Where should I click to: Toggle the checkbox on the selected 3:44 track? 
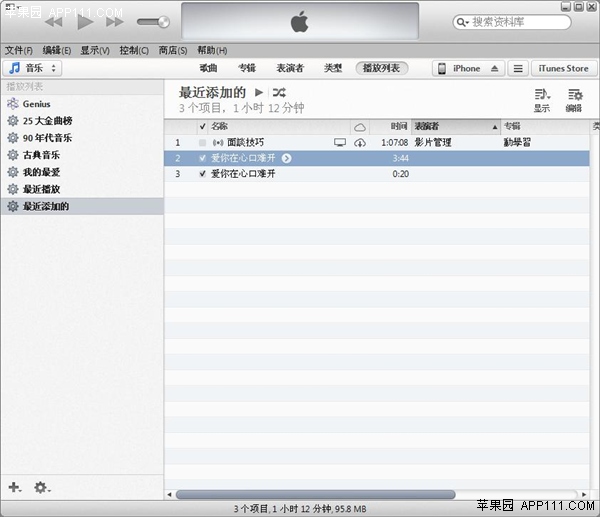(203, 158)
